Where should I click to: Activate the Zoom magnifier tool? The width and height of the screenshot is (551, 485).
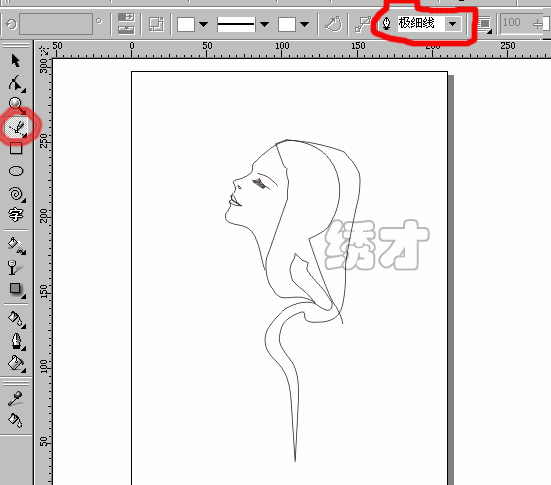coord(16,105)
